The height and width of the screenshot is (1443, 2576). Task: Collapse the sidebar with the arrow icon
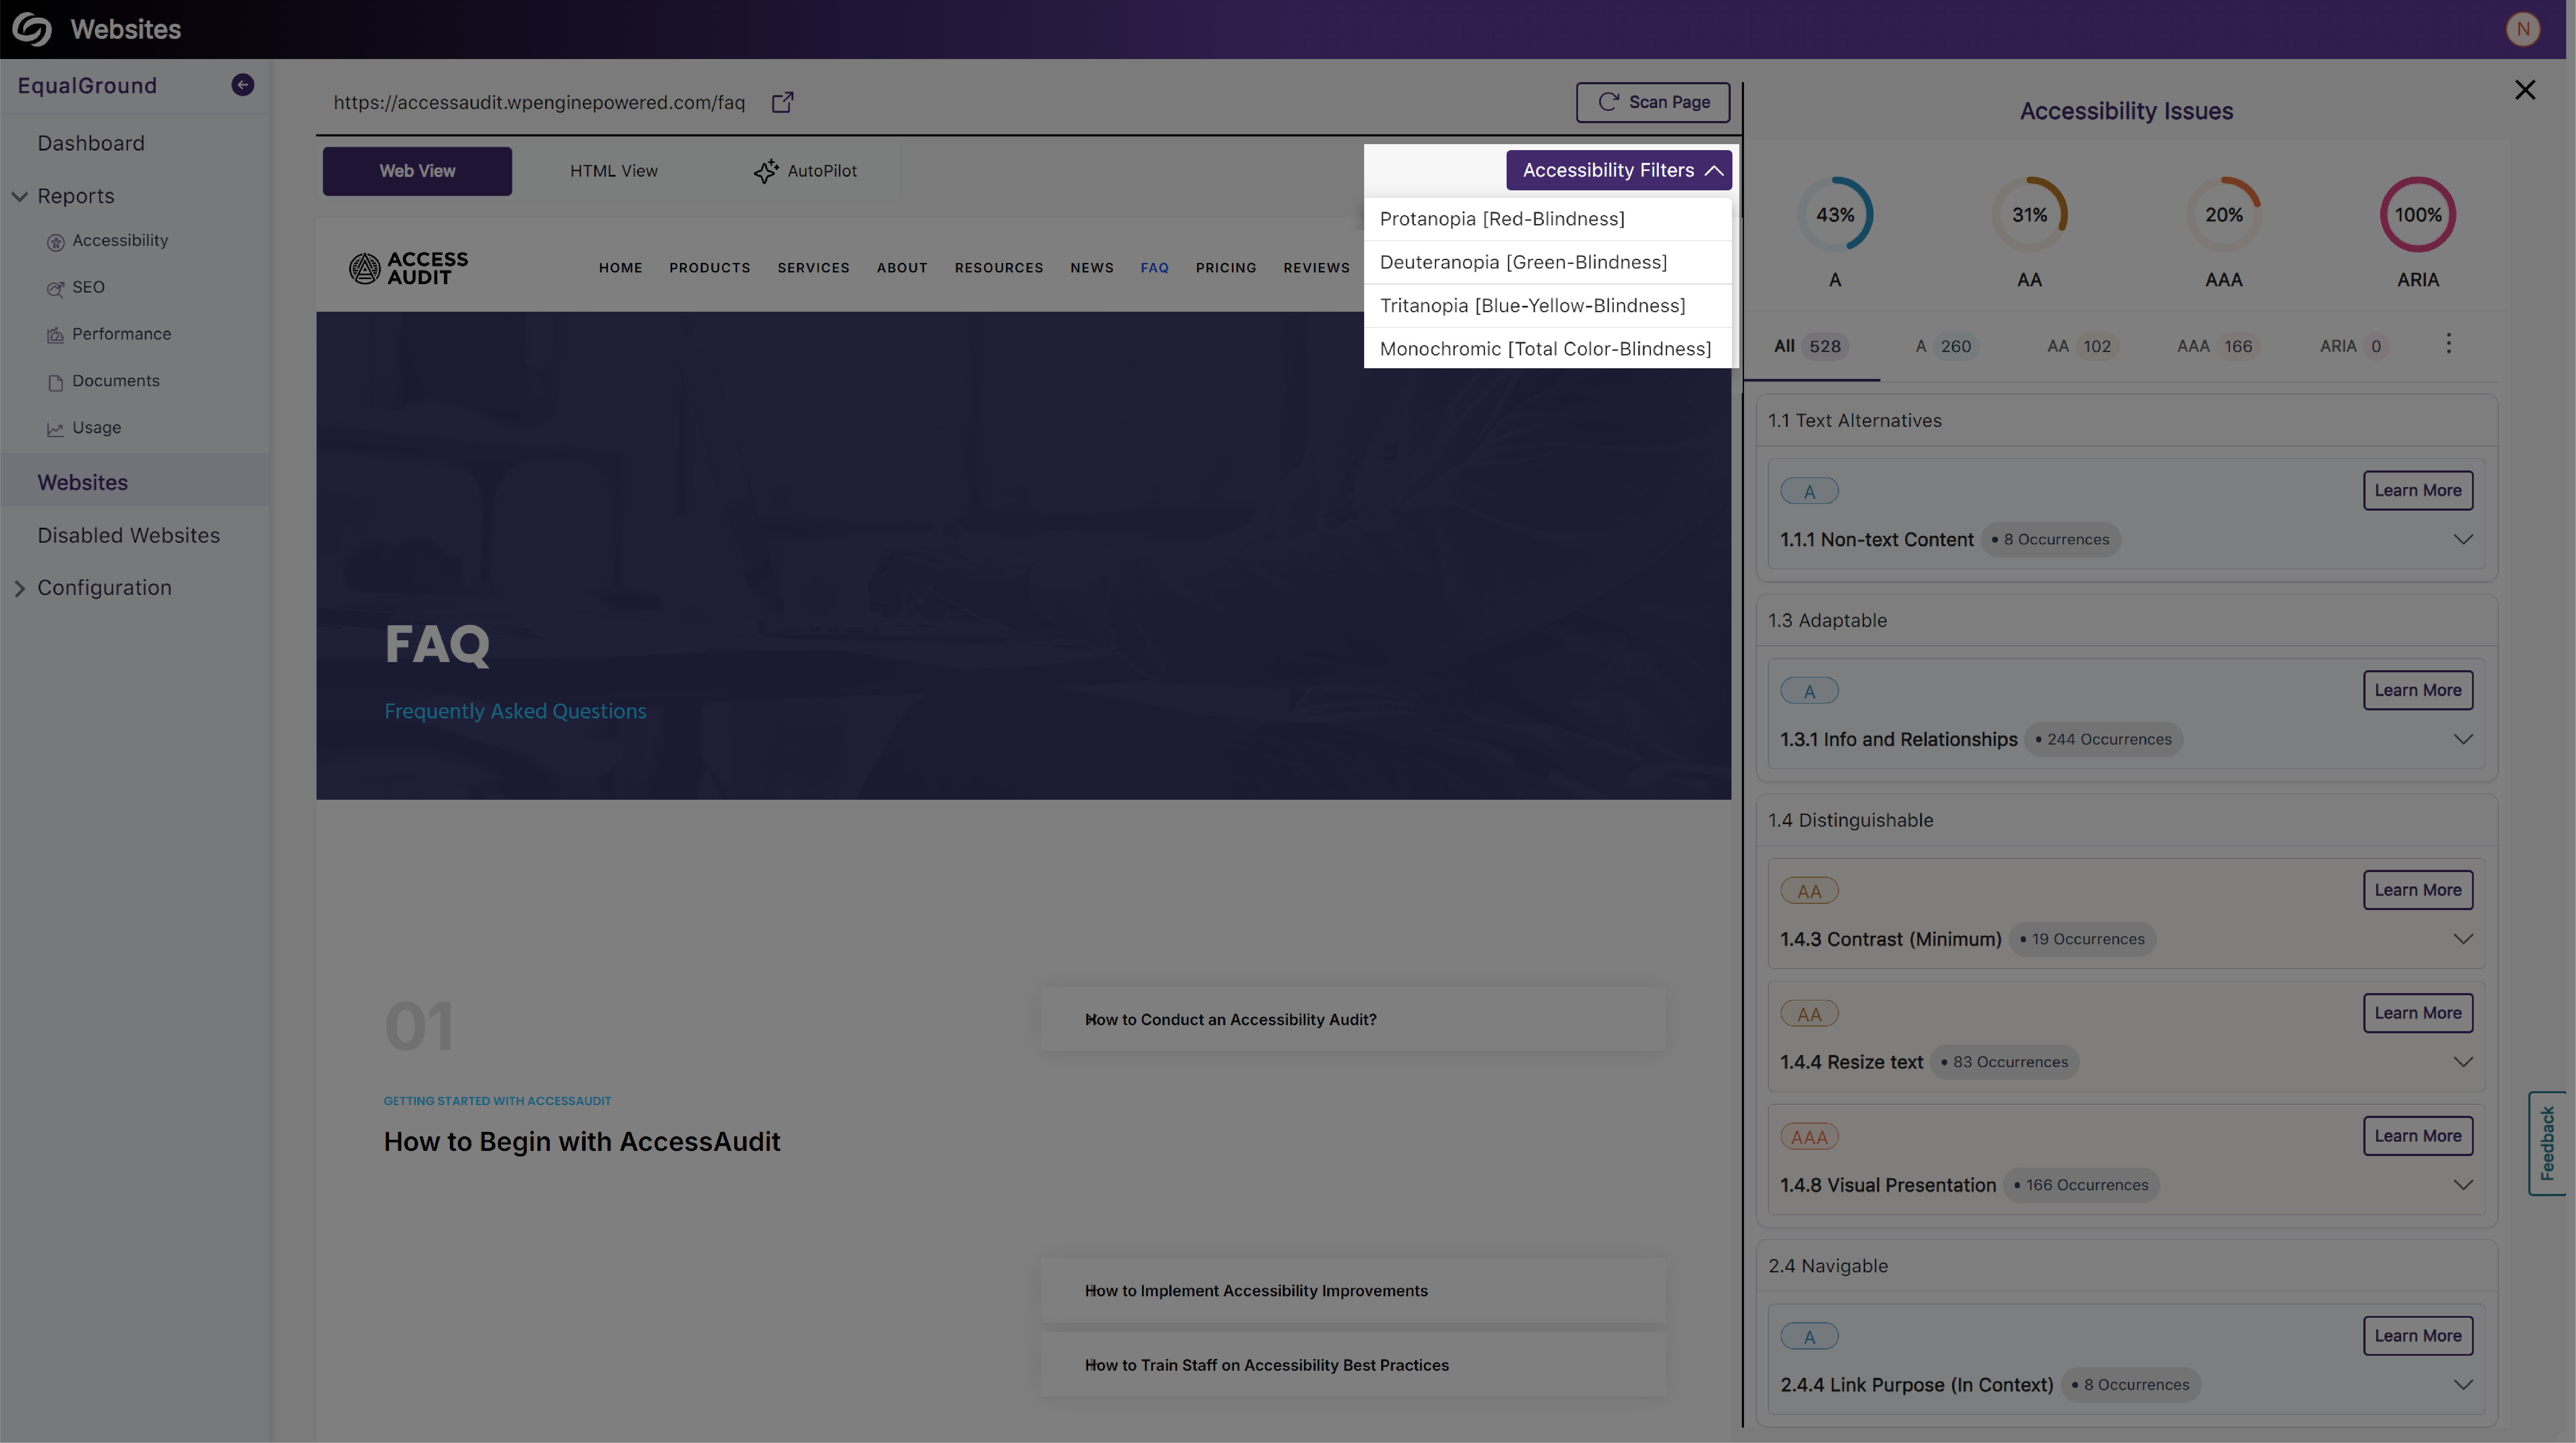242,85
